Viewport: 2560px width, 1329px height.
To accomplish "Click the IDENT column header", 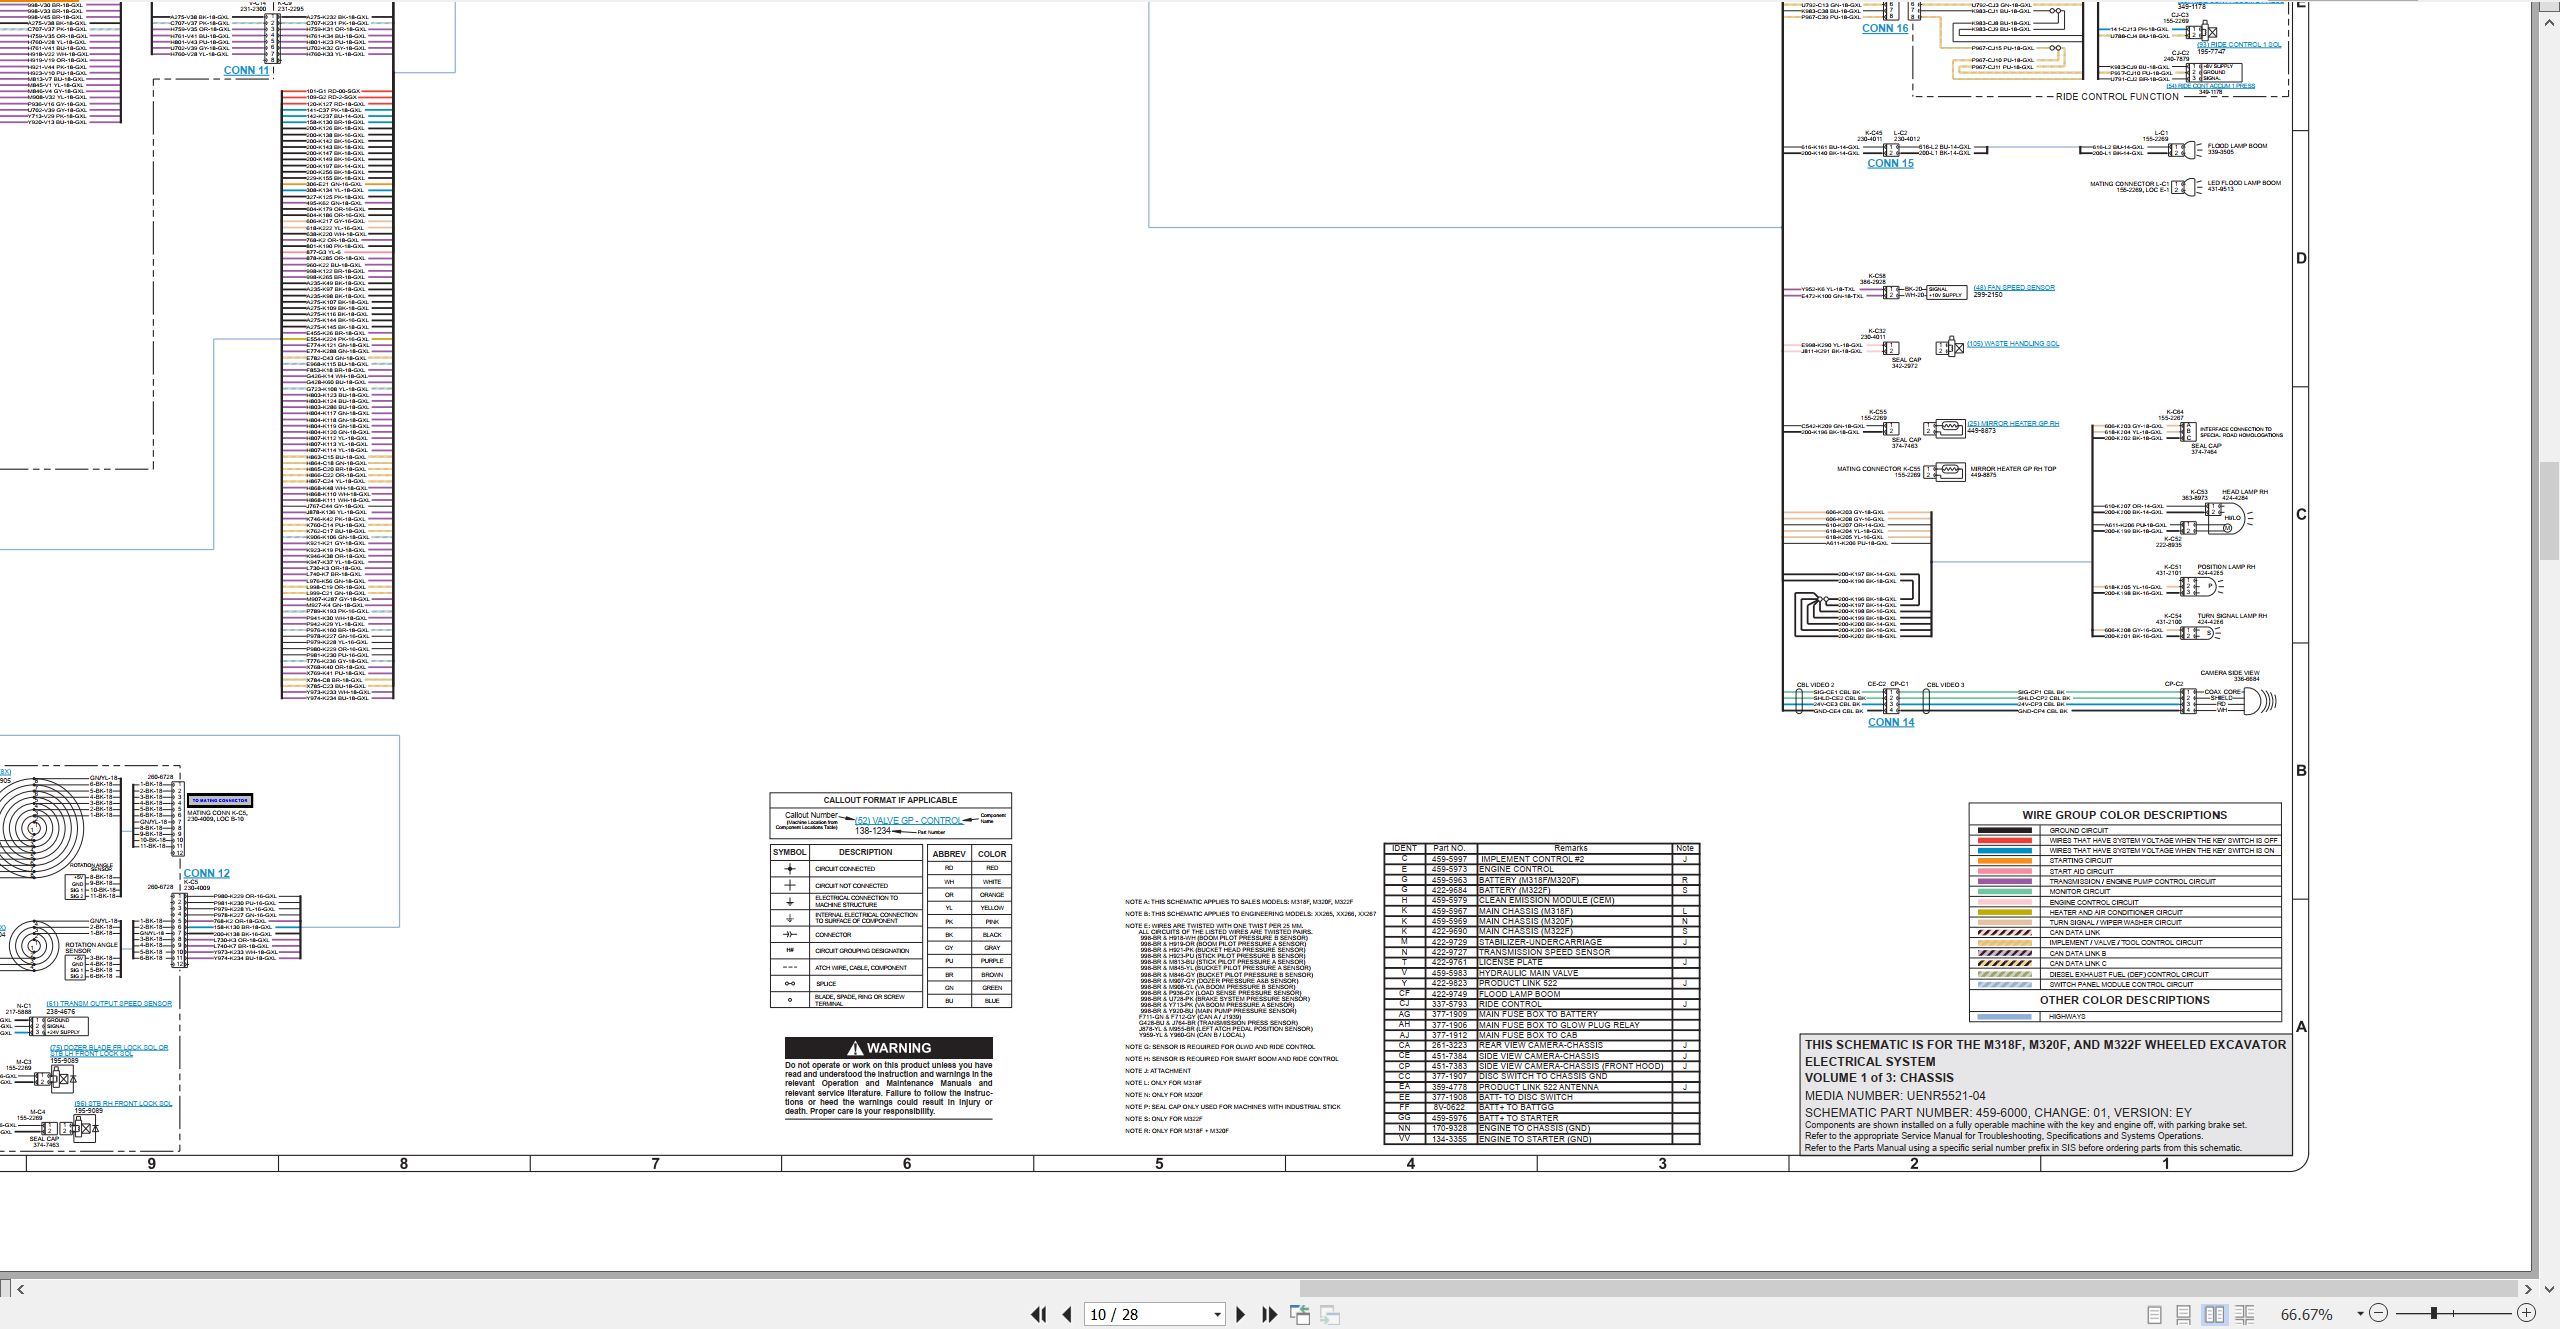I will pos(1404,848).
